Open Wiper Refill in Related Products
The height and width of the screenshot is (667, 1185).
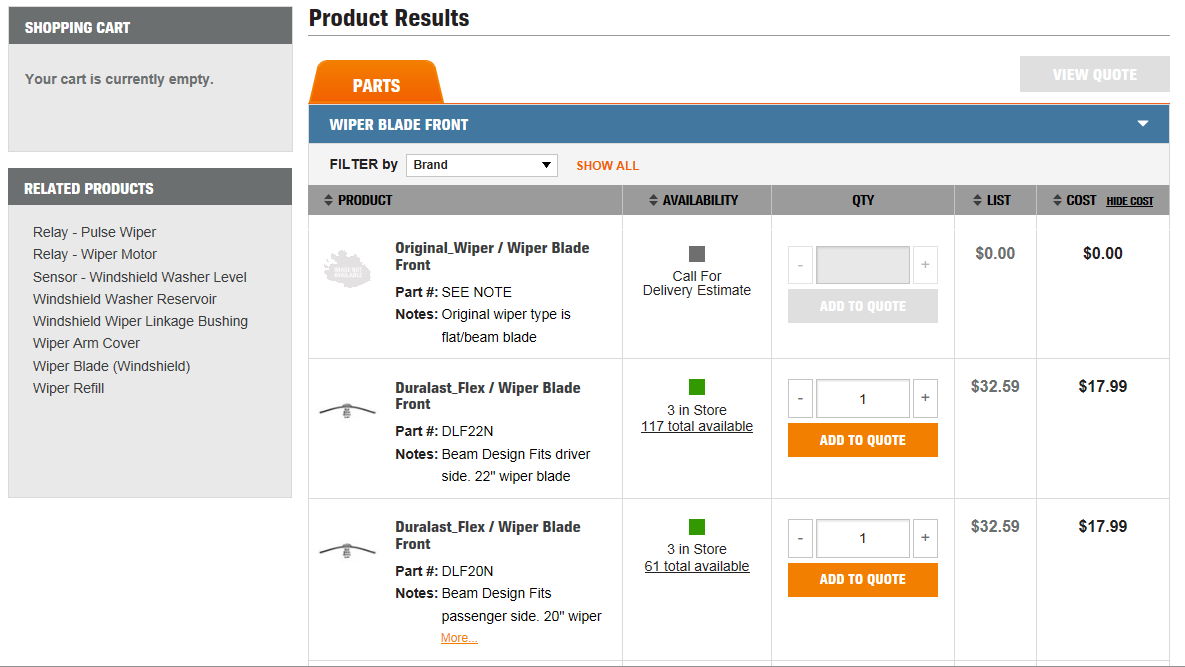(x=68, y=388)
